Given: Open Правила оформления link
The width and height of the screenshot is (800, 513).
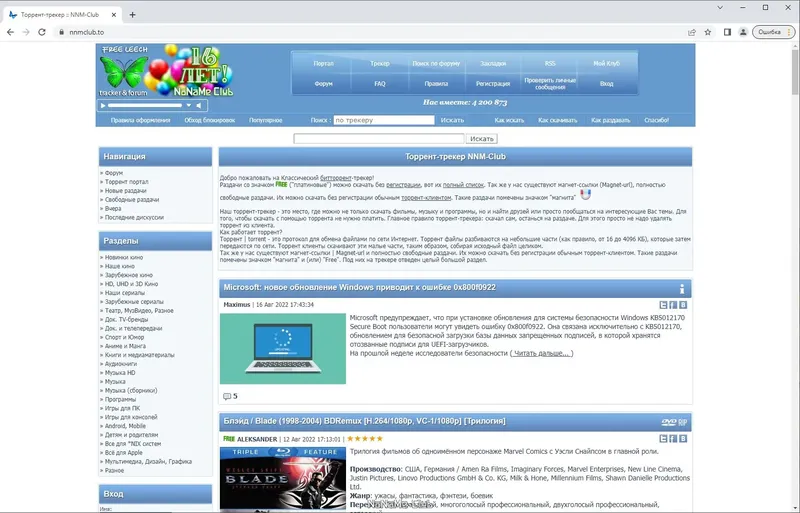Looking at the screenshot, I should pos(140,120).
